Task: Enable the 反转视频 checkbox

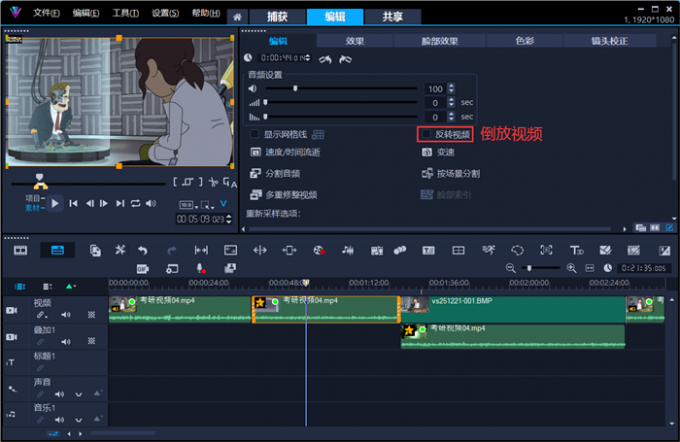Action: click(427, 134)
